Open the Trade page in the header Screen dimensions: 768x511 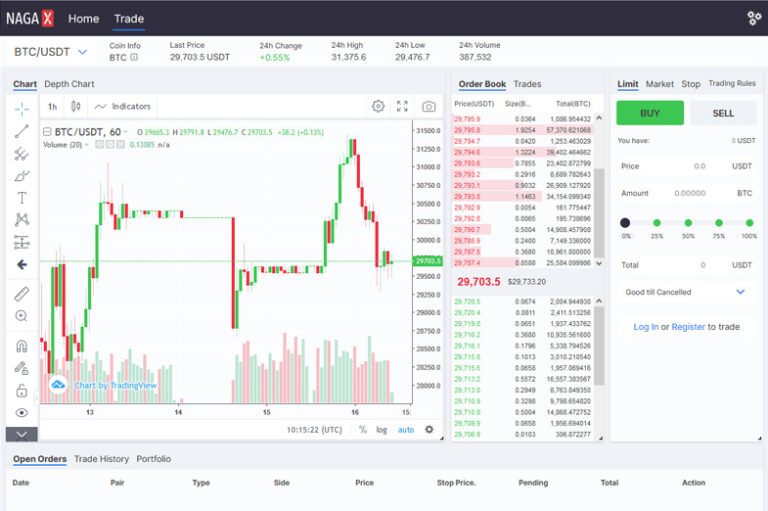(x=129, y=19)
